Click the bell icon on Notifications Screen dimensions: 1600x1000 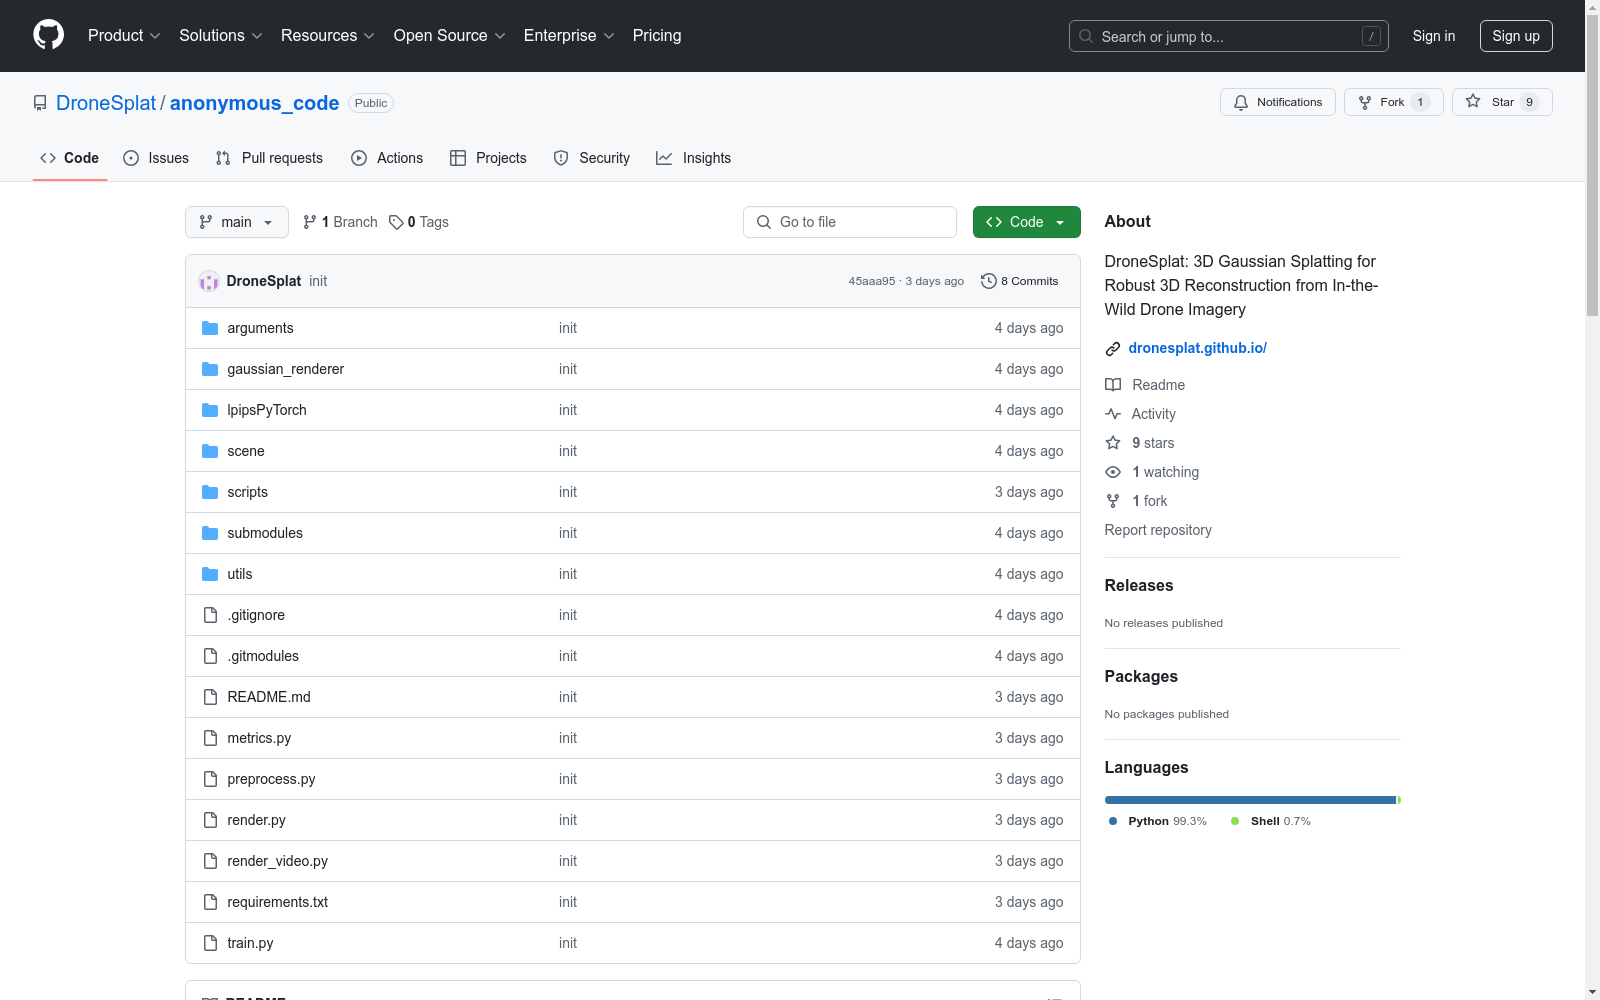click(x=1241, y=102)
